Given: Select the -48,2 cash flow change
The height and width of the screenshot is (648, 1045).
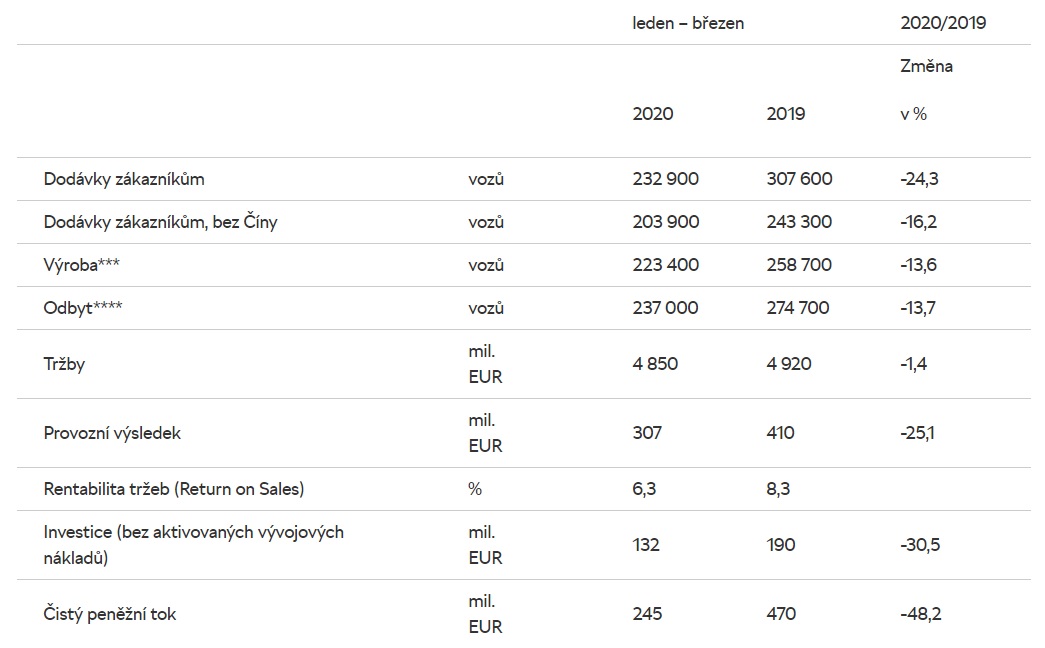Looking at the screenshot, I should click(x=920, y=614).
